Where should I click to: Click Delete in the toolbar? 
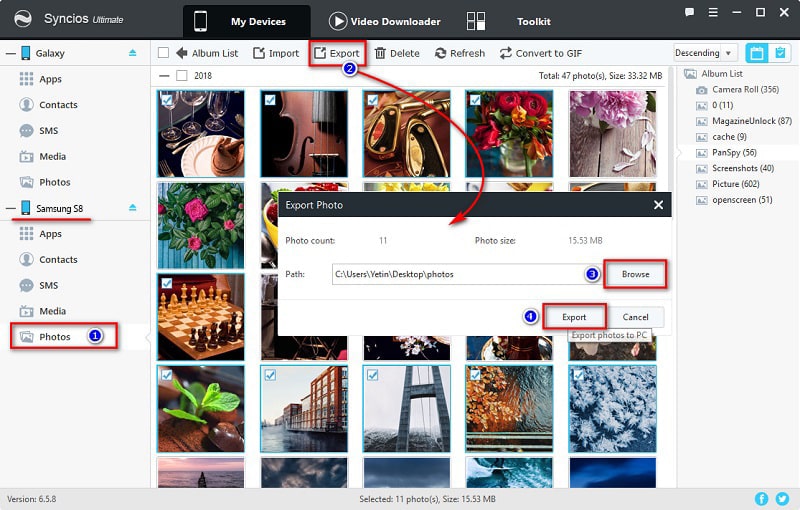pos(397,53)
